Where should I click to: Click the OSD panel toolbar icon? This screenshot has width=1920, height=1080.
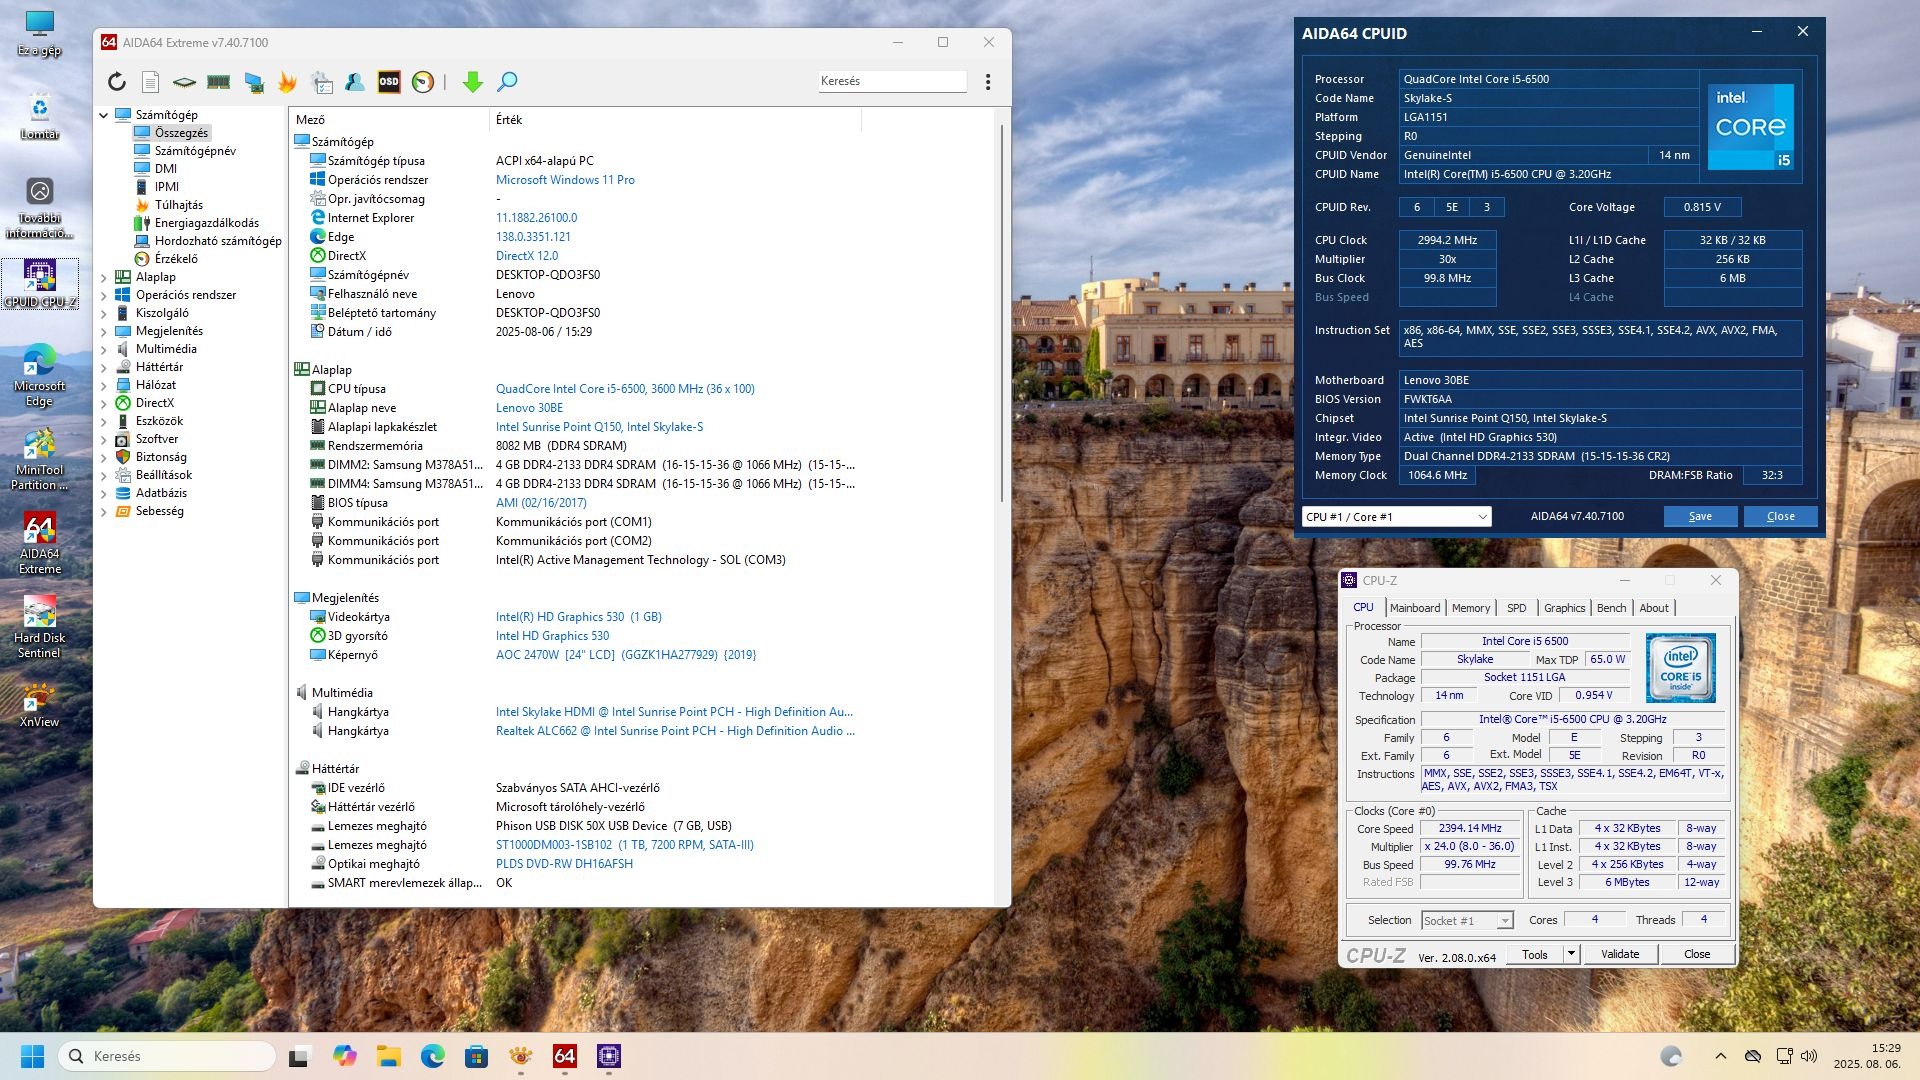[x=388, y=82]
